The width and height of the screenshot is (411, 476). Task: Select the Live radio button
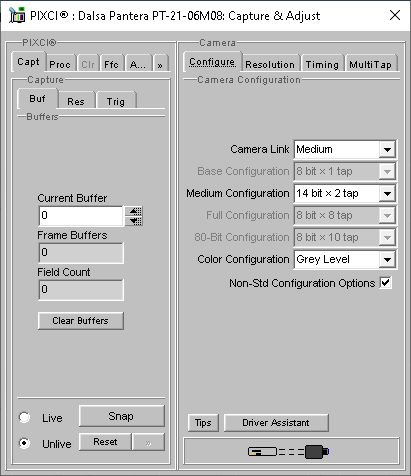coord(25,417)
